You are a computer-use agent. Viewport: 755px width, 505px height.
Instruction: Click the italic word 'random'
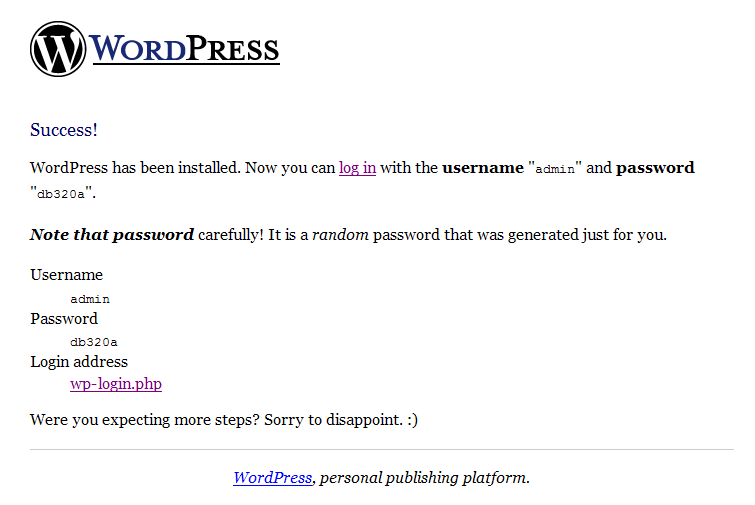tap(340, 235)
